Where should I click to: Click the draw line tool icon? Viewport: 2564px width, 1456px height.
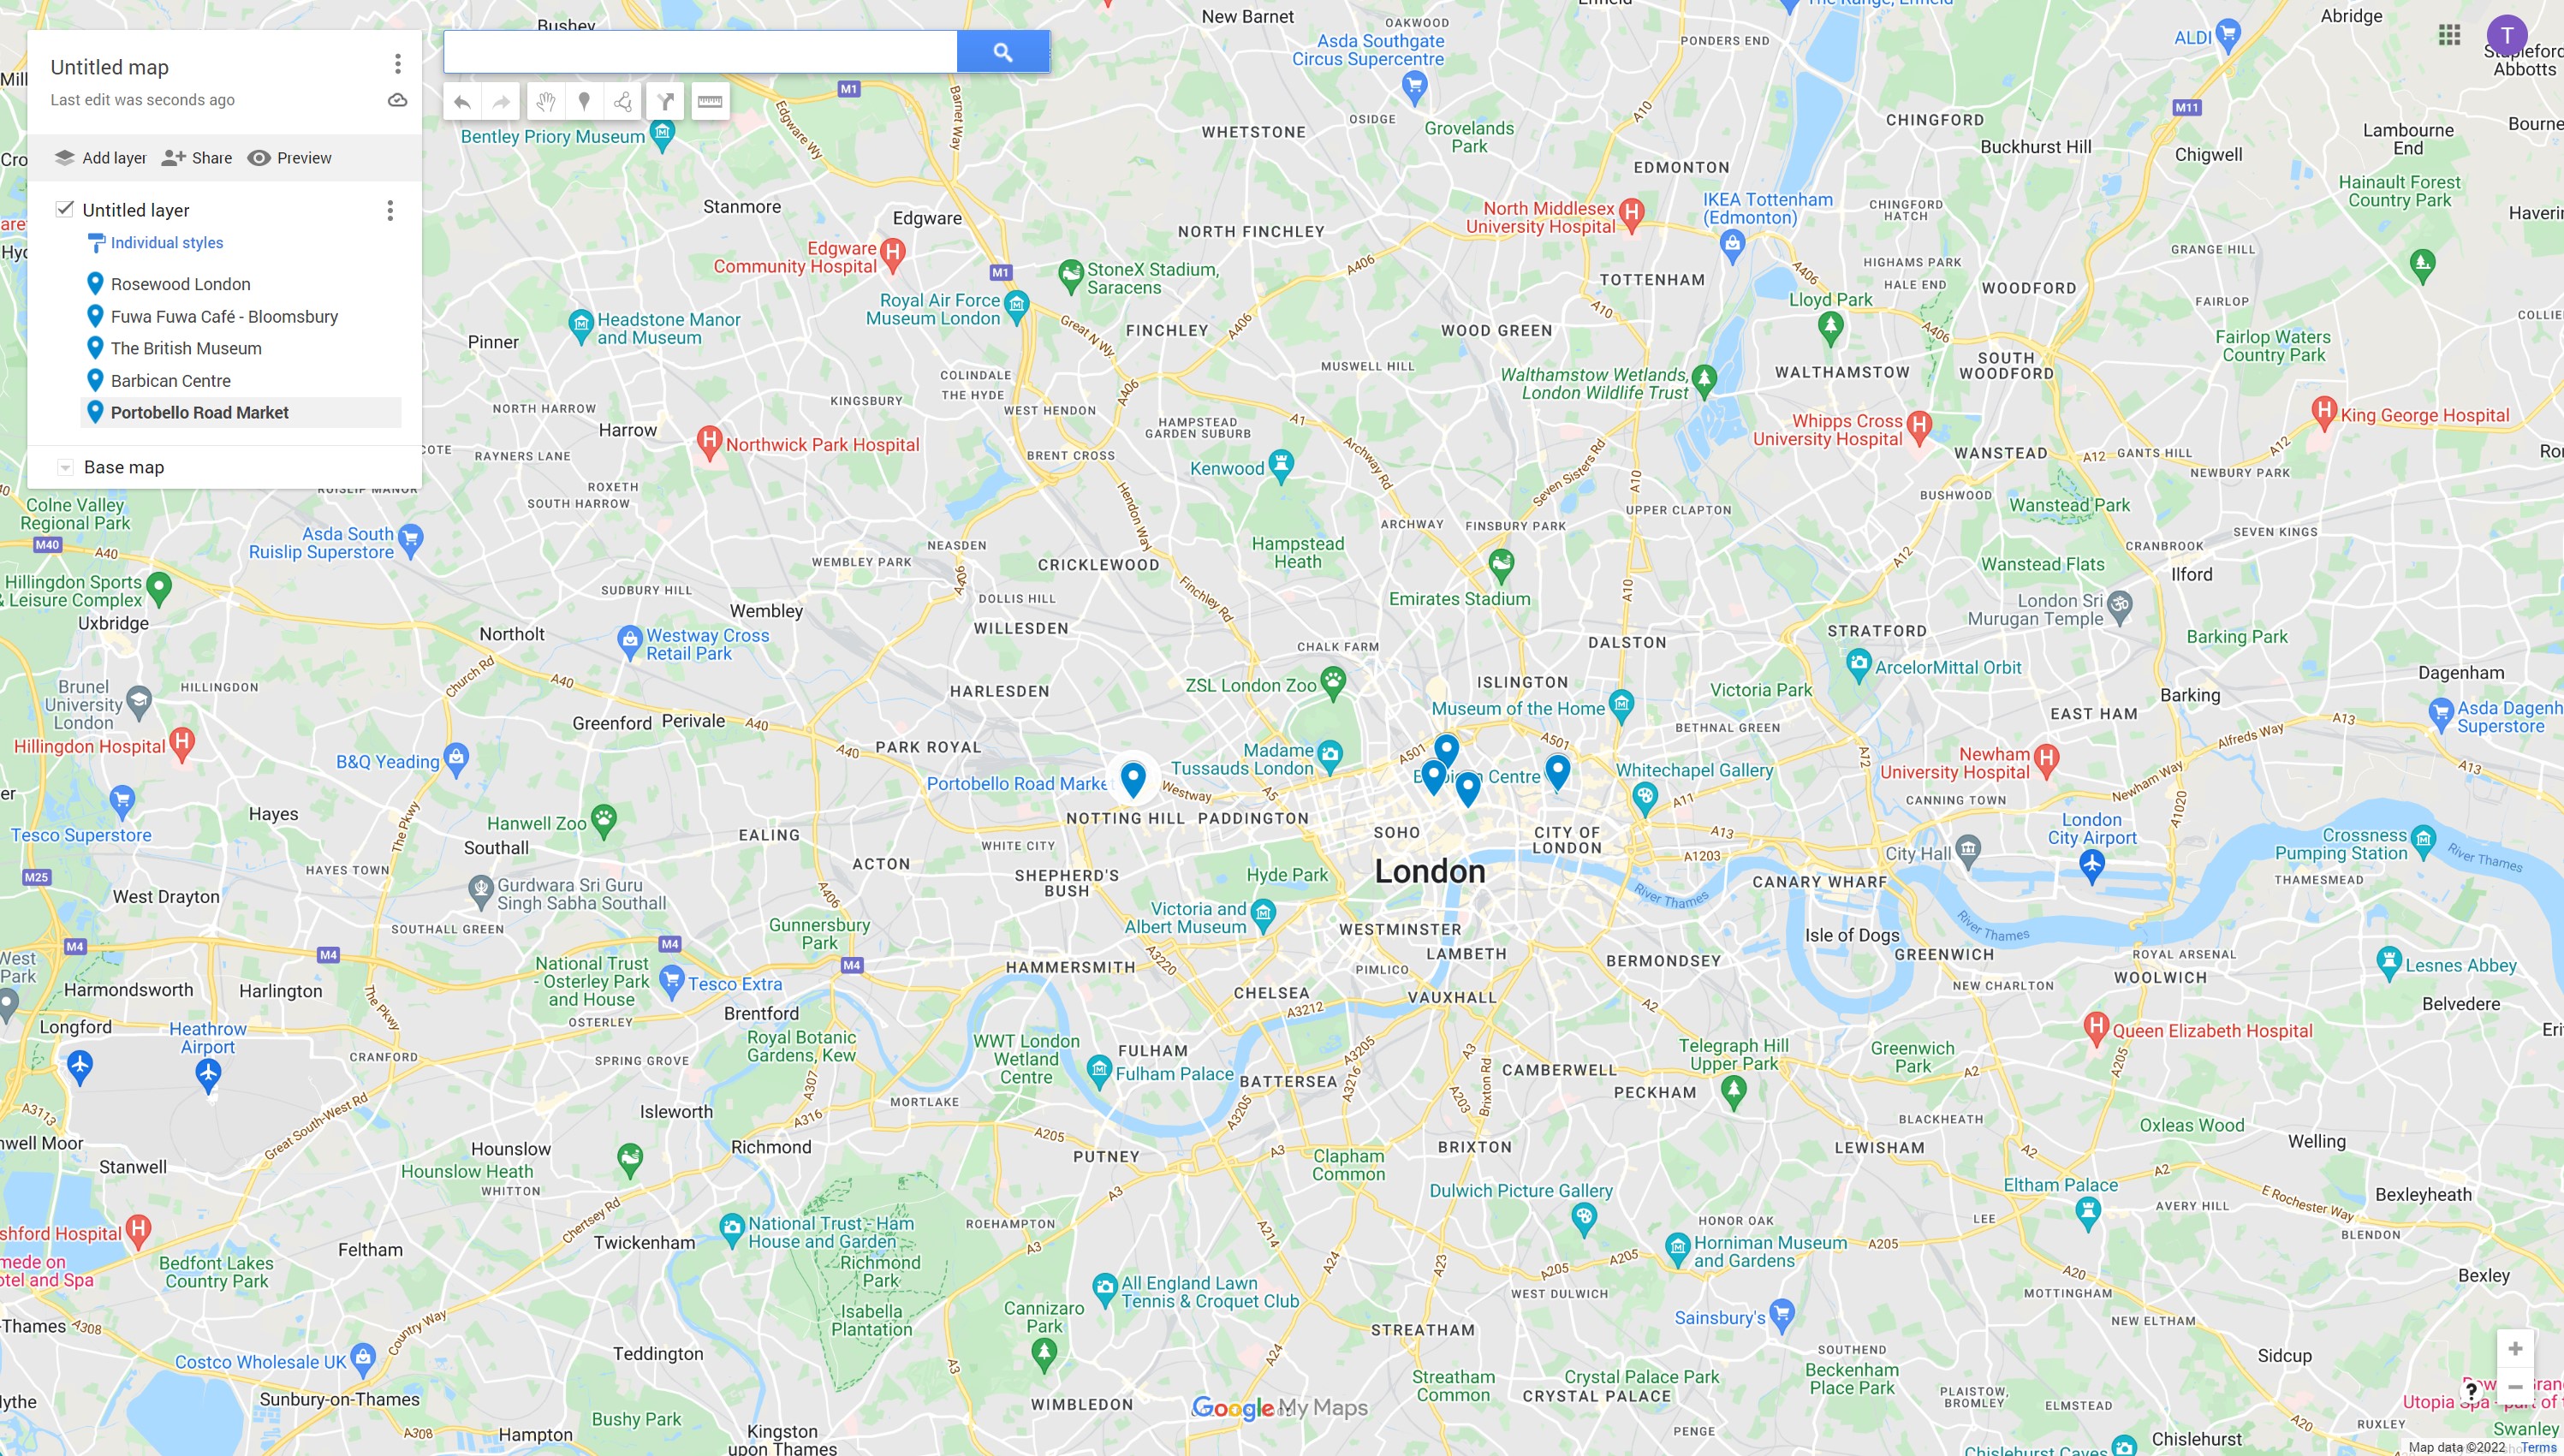[x=625, y=98]
